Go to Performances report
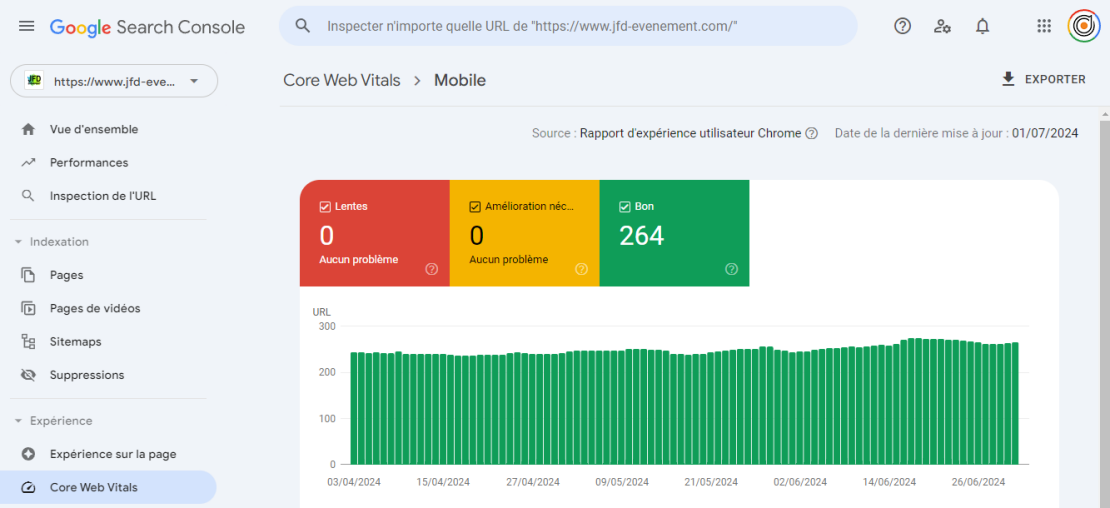1110x508 pixels. click(89, 162)
